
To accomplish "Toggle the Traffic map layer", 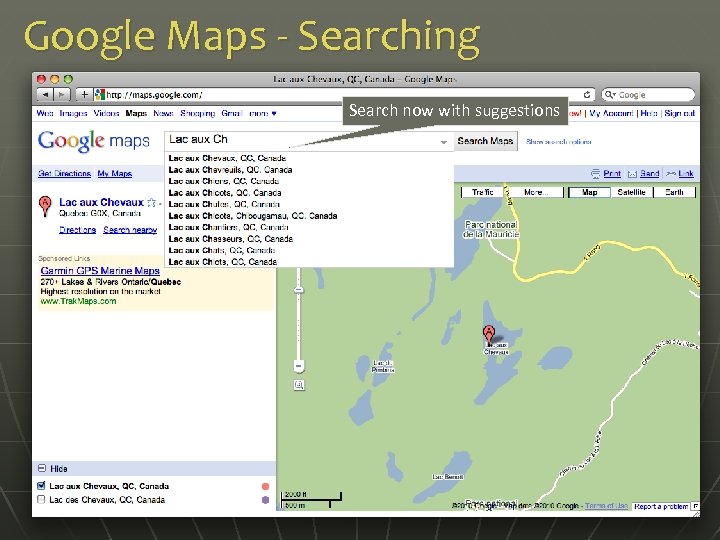I will click(482, 192).
